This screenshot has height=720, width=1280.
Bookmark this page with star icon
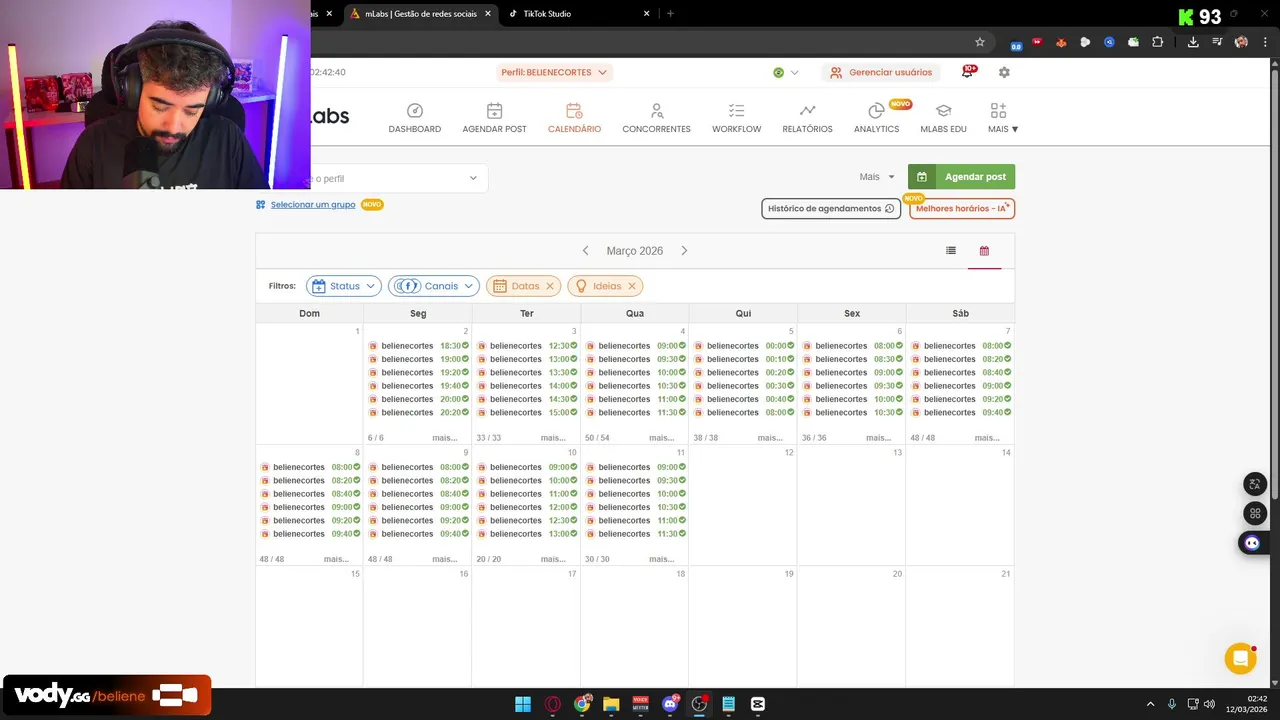[x=980, y=42]
